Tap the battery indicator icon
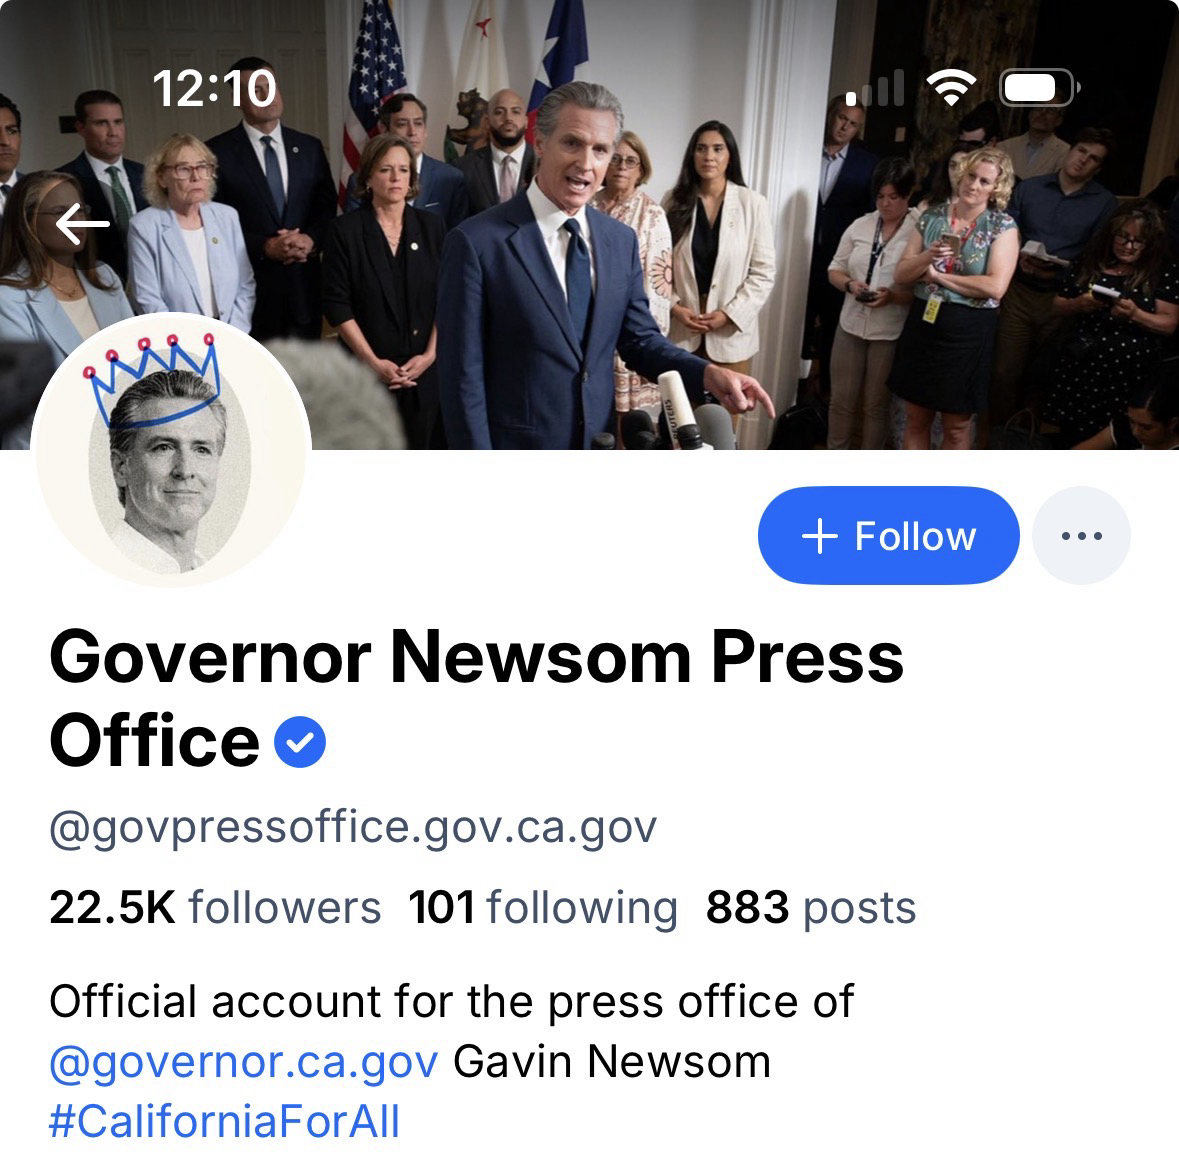 pyautogui.click(x=1040, y=87)
